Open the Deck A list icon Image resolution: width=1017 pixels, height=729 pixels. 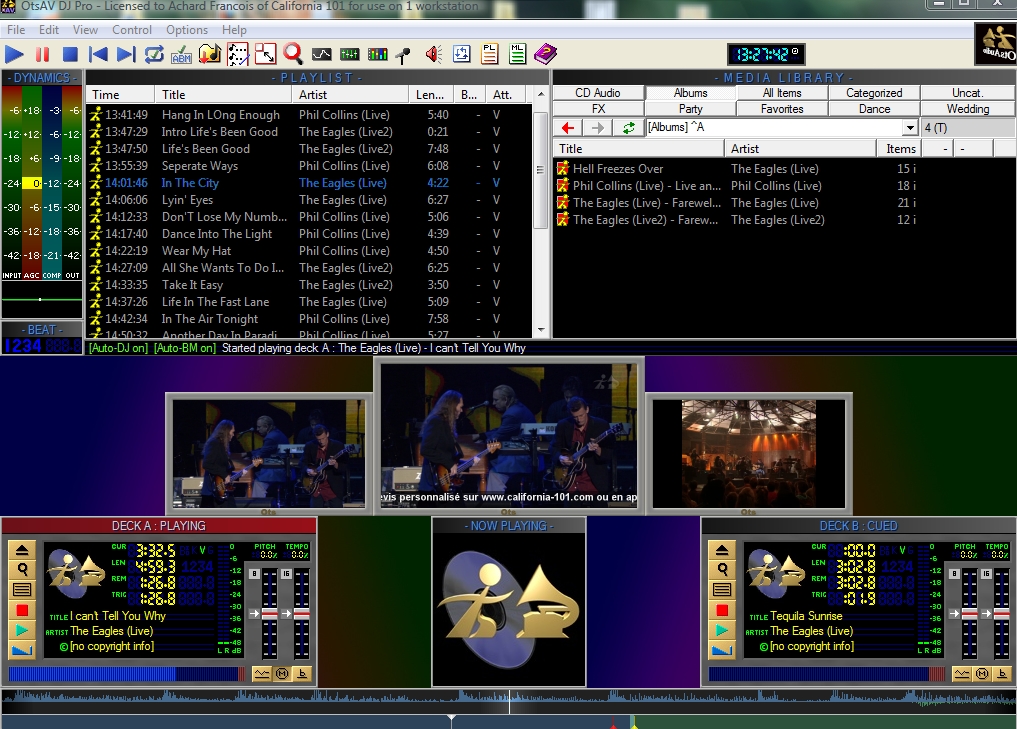22,590
